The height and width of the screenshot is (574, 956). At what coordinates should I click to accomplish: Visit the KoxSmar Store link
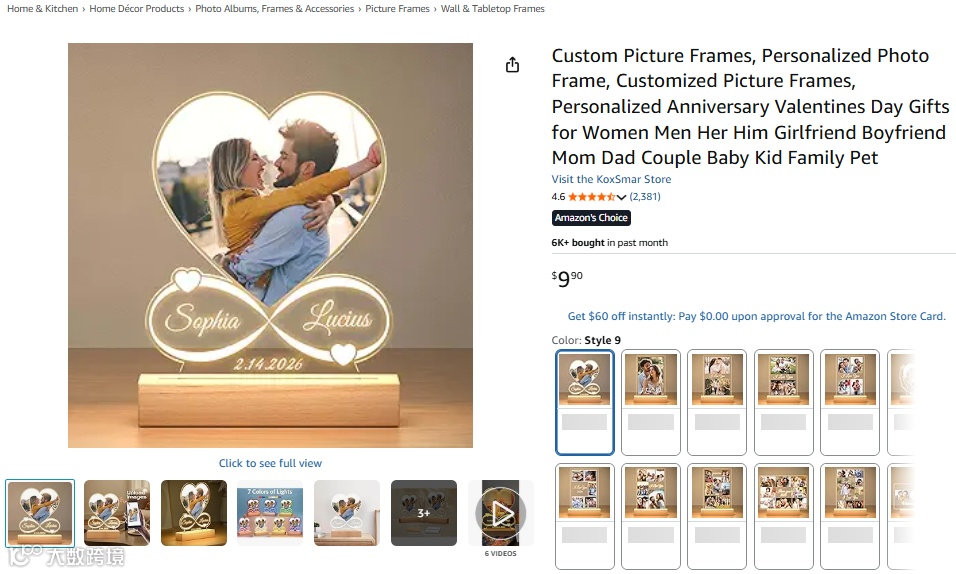click(x=611, y=180)
